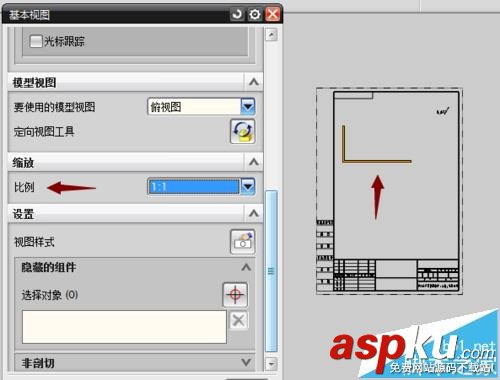Expand the 非剖切 group

[246, 362]
